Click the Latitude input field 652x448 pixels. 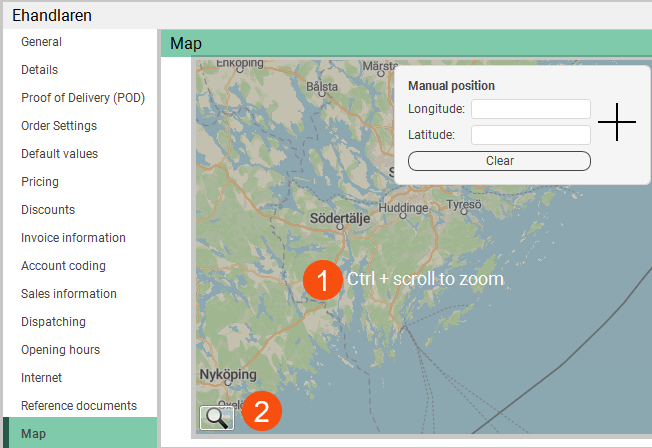pos(530,135)
